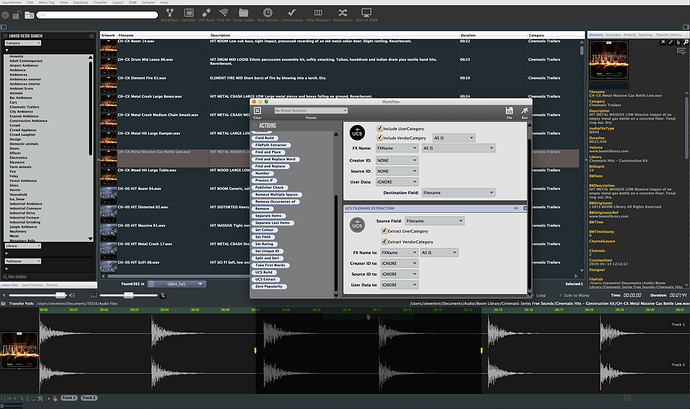
Task: Click in the Find search field
Action: pos(97,15)
